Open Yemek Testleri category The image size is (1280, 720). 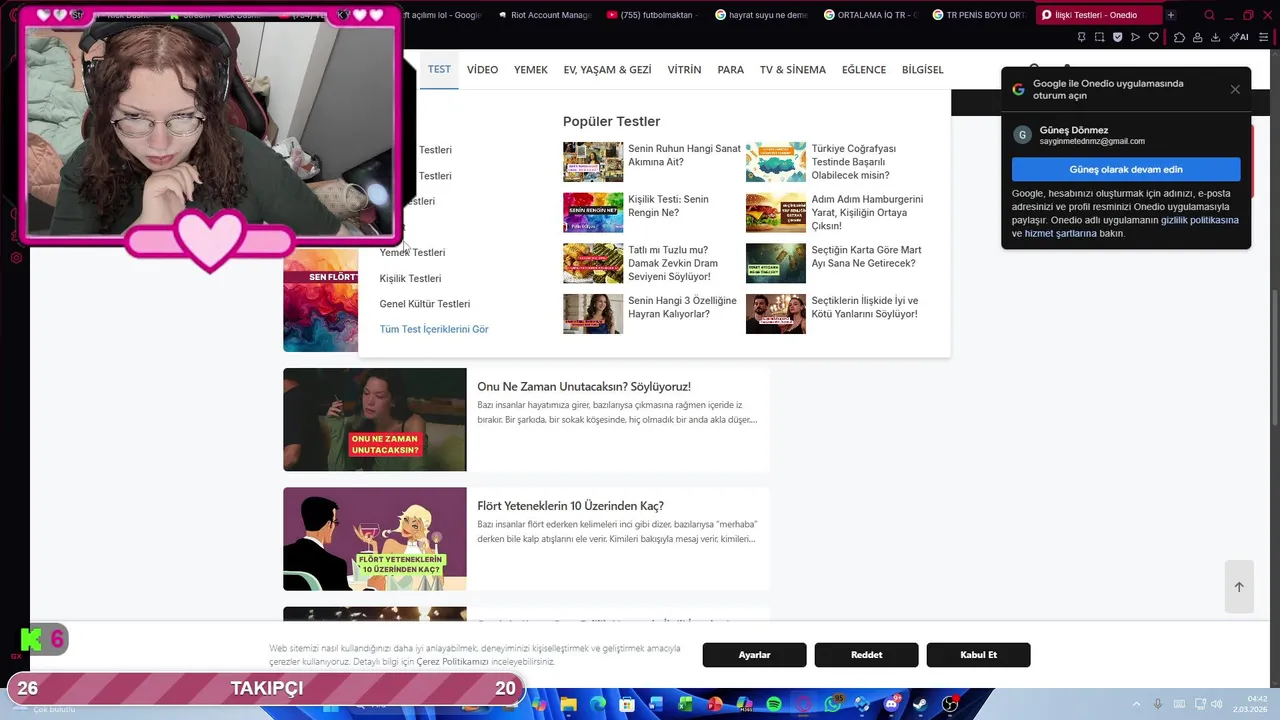(x=412, y=252)
